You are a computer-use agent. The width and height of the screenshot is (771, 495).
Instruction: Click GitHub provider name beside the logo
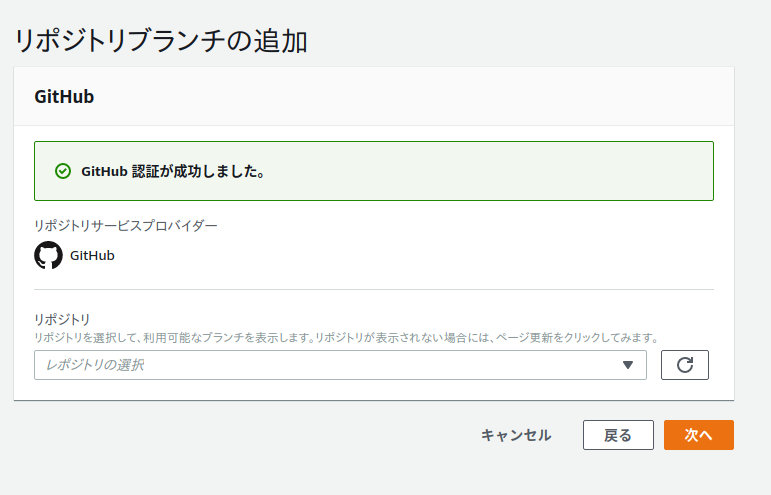coord(92,256)
